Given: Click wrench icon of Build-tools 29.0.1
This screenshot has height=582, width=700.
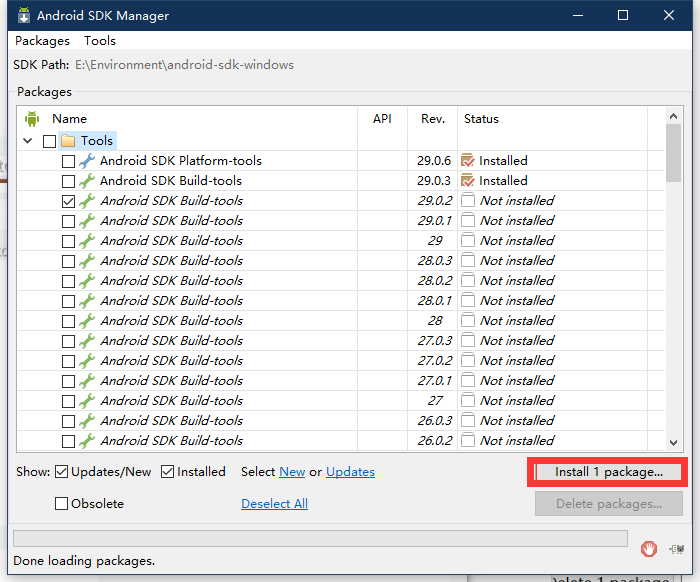Looking at the screenshot, I should coord(87,221).
